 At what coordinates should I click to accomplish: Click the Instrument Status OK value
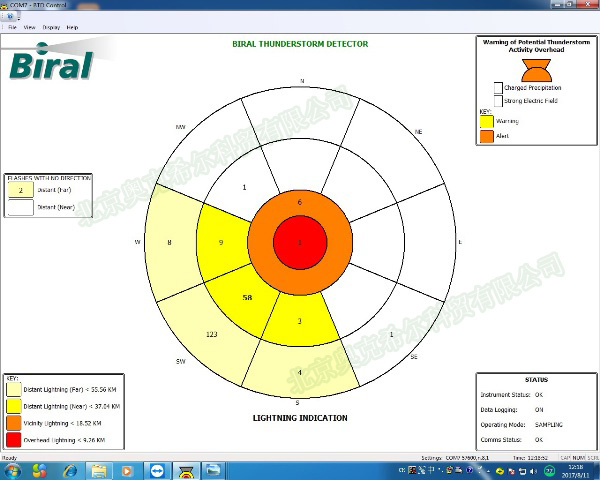(x=539, y=395)
